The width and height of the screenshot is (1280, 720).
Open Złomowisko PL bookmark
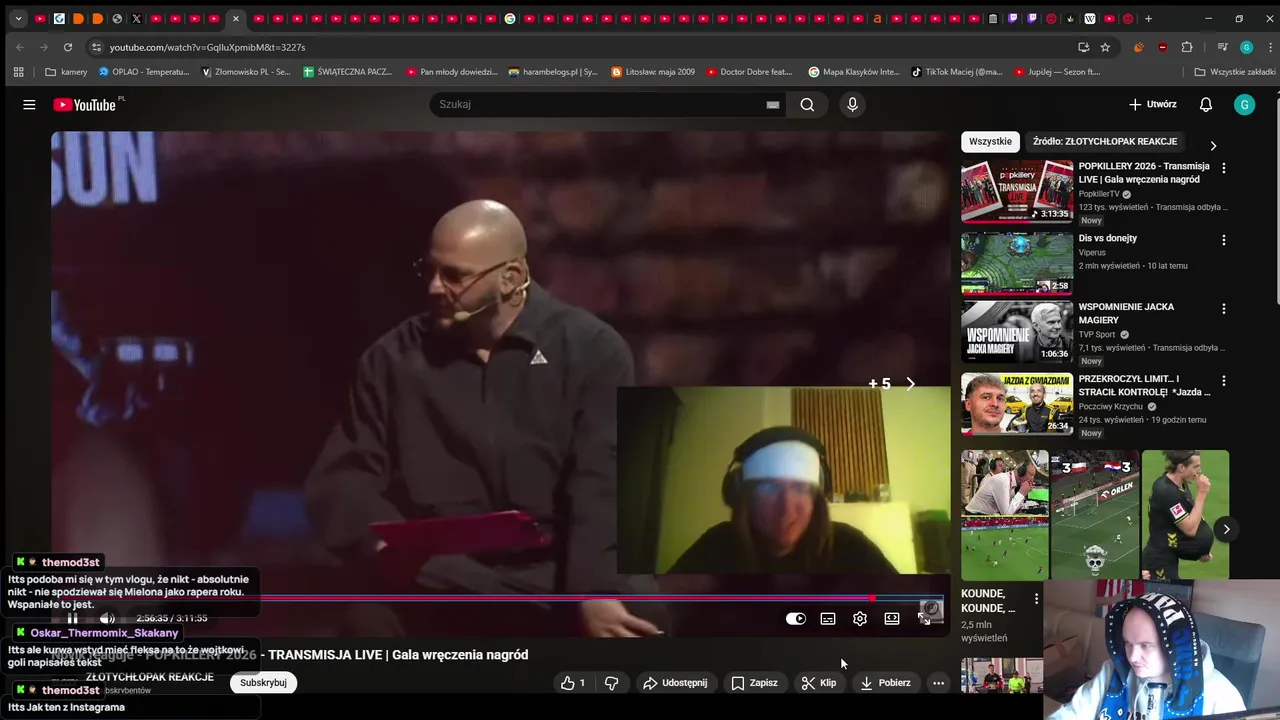246,72
